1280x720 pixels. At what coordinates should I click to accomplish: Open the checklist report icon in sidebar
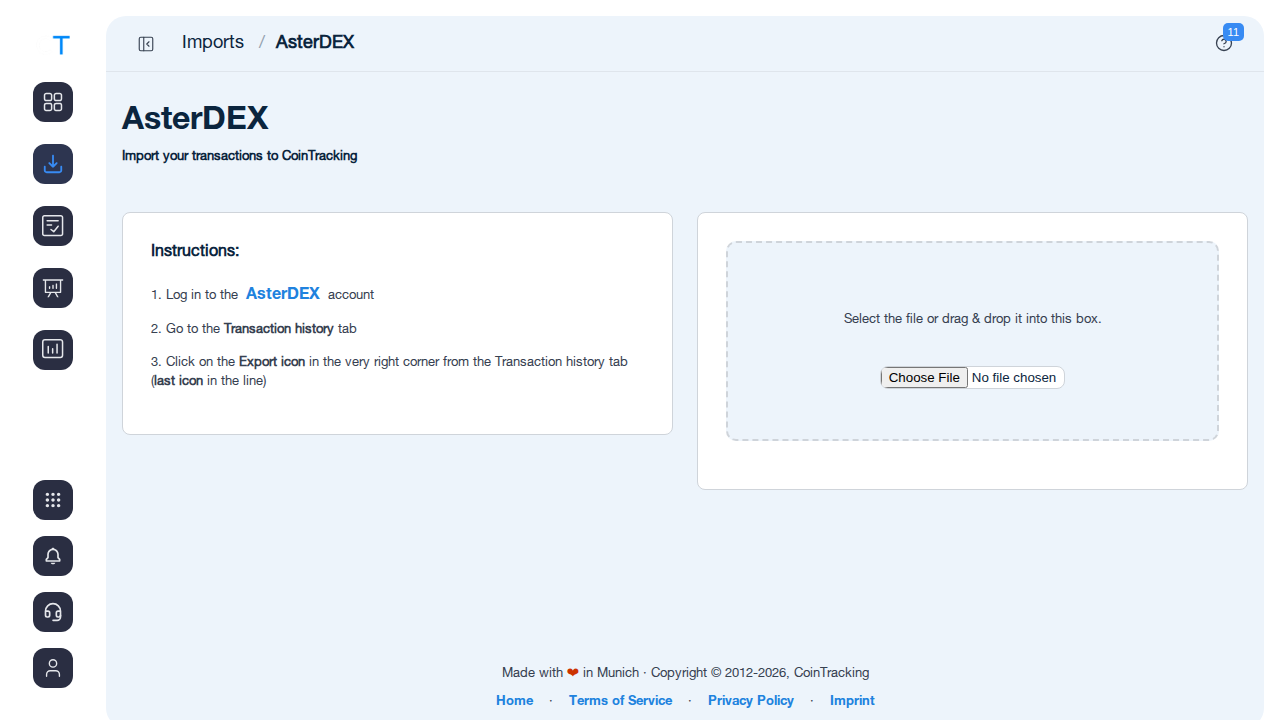click(53, 226)
